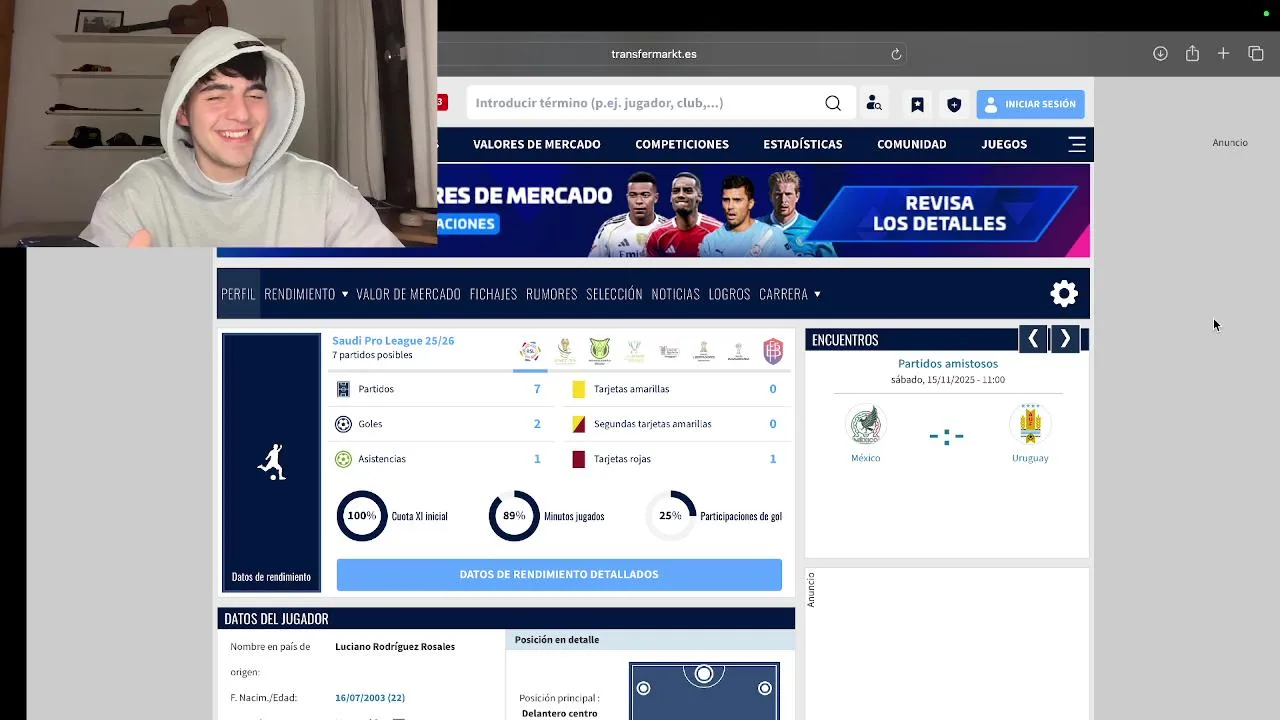
Task: Click the Goles football icon
Action: coord(343,424)
